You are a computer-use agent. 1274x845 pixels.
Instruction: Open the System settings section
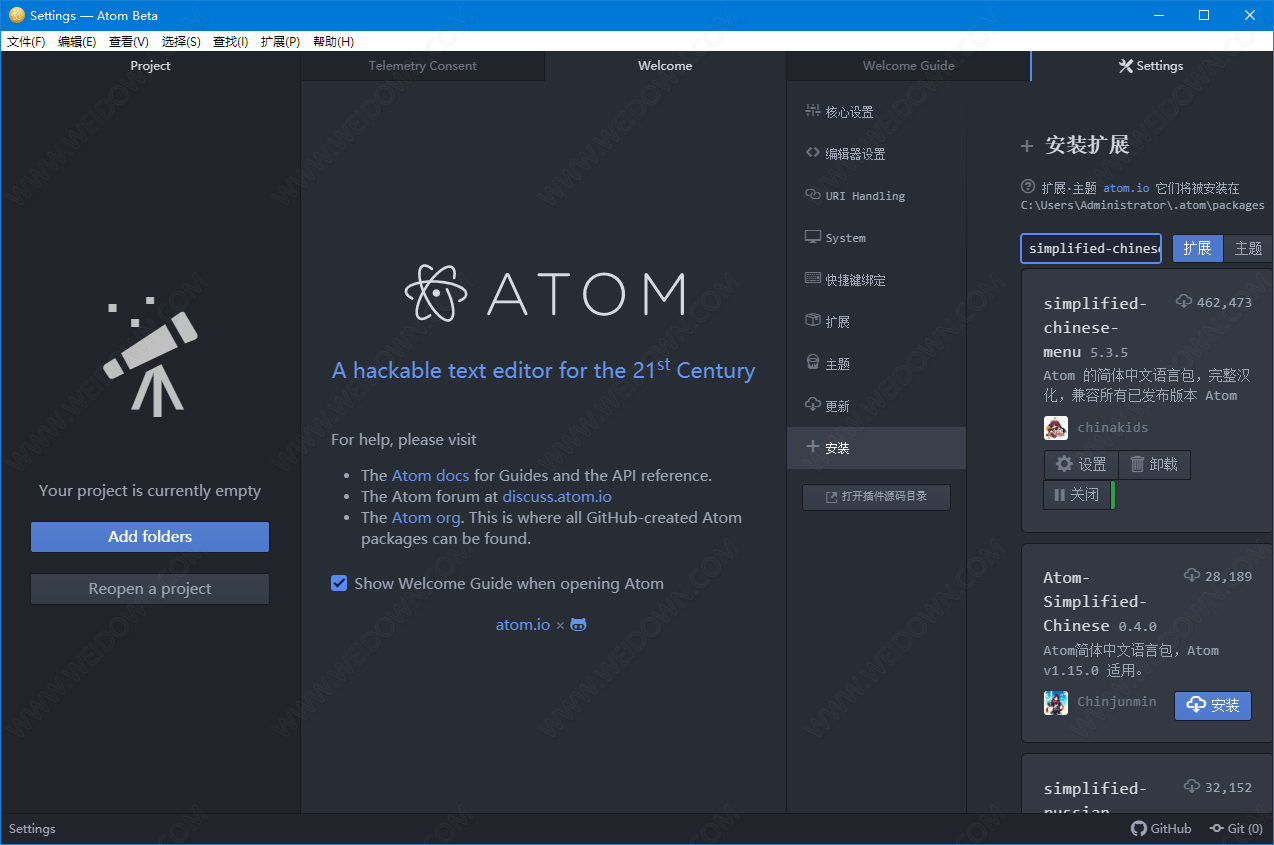(876, 238)
